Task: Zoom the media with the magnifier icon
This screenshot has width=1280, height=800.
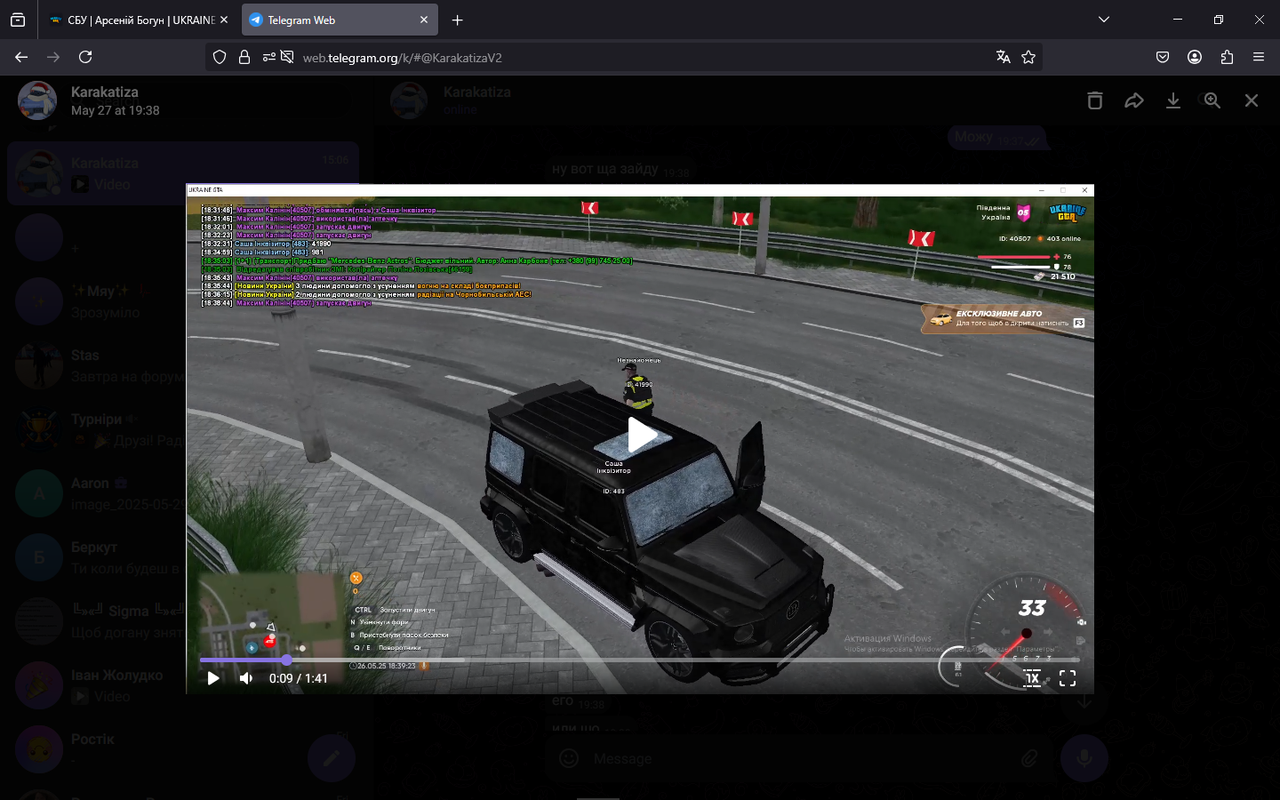Action: pyautogui.click(x=1212, y=100)
